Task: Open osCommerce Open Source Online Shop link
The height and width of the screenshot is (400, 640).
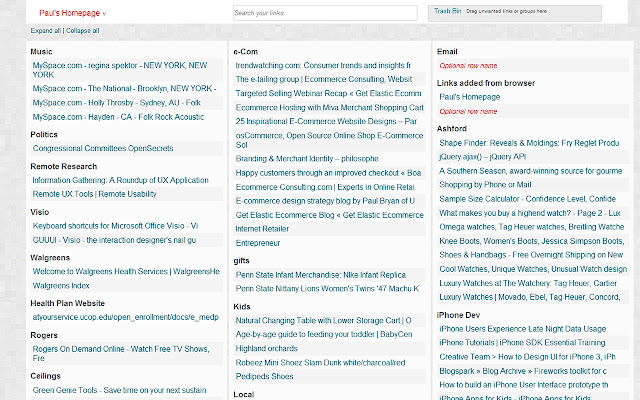Action: (x=329, y=140)
